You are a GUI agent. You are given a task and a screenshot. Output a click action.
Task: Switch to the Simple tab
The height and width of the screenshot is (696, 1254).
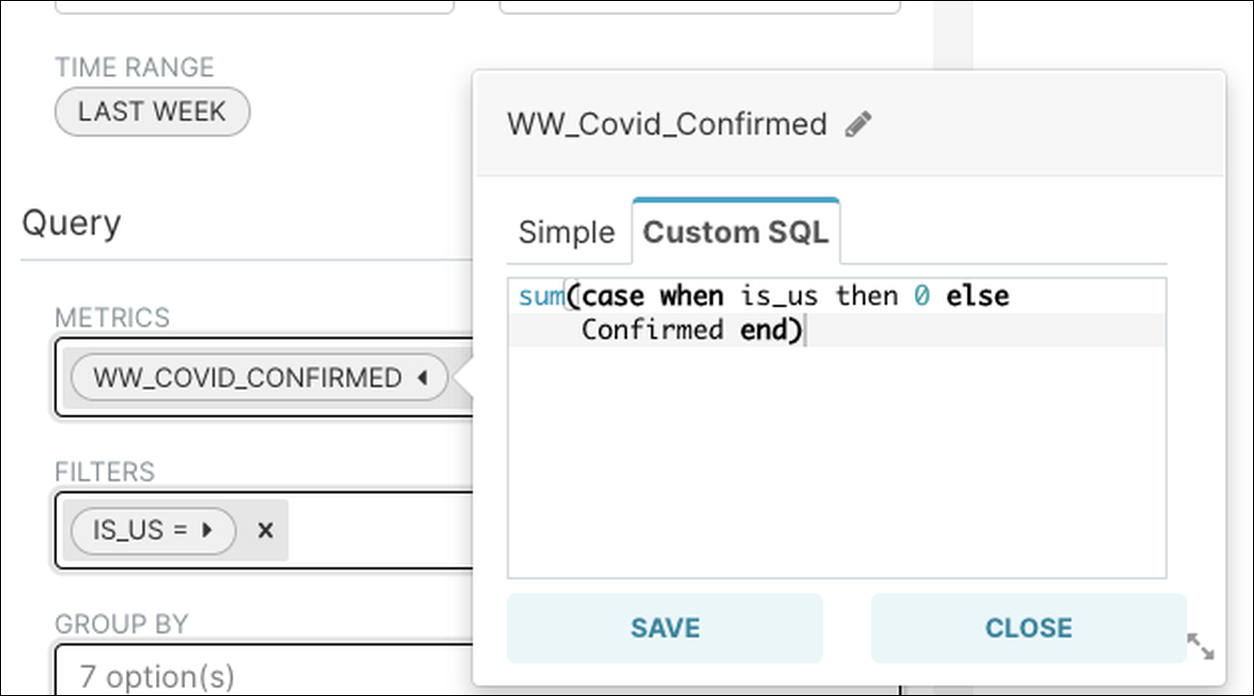(x=566, y=232)
